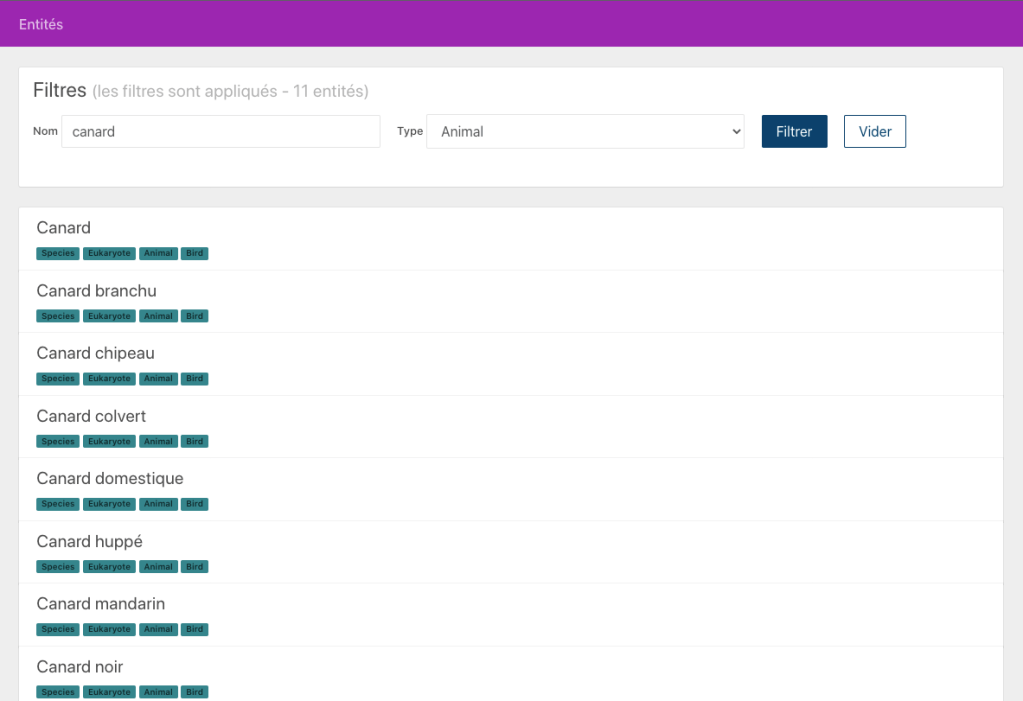This screenshot has width=1023, height=701.
Task: Click the Entités header link
Action: pyautogui.click(x=41, y=24)
